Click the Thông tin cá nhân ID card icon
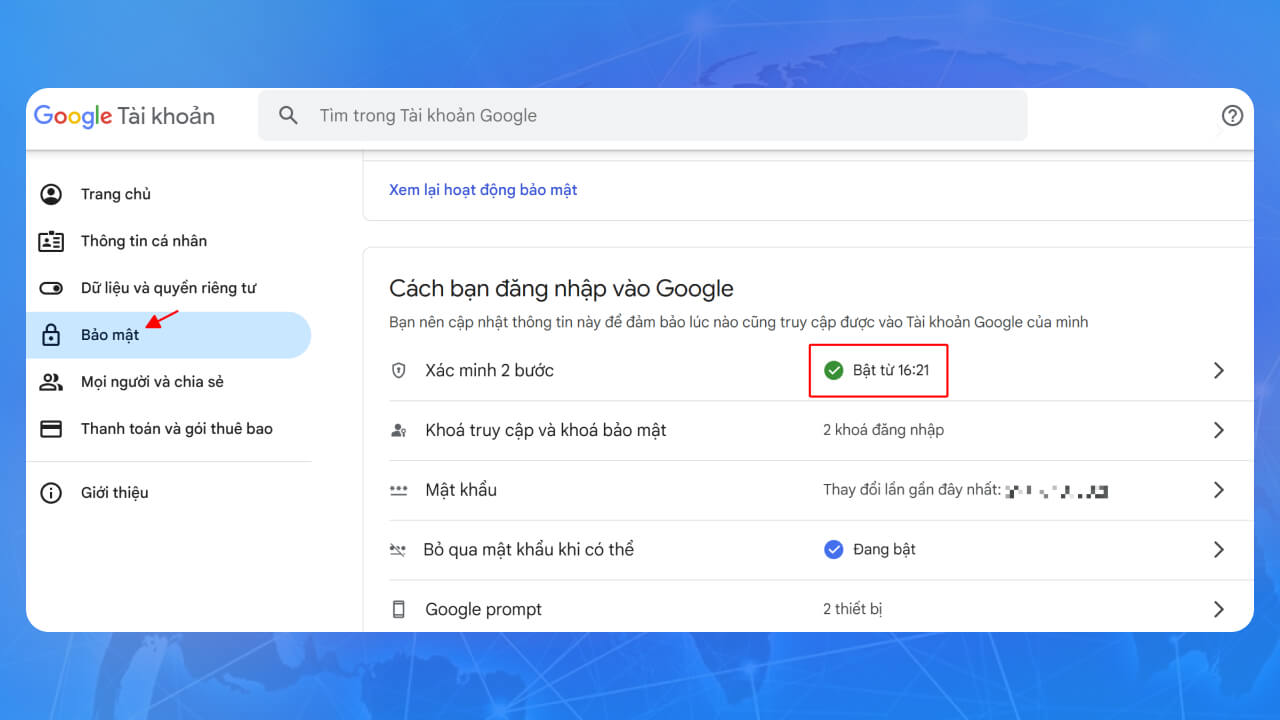Screen dimensions: 1280x720 (50, 241)
